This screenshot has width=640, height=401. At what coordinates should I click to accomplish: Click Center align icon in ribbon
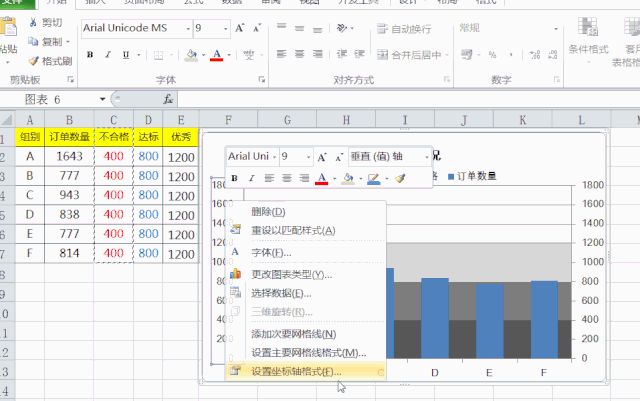click(300, 54)
